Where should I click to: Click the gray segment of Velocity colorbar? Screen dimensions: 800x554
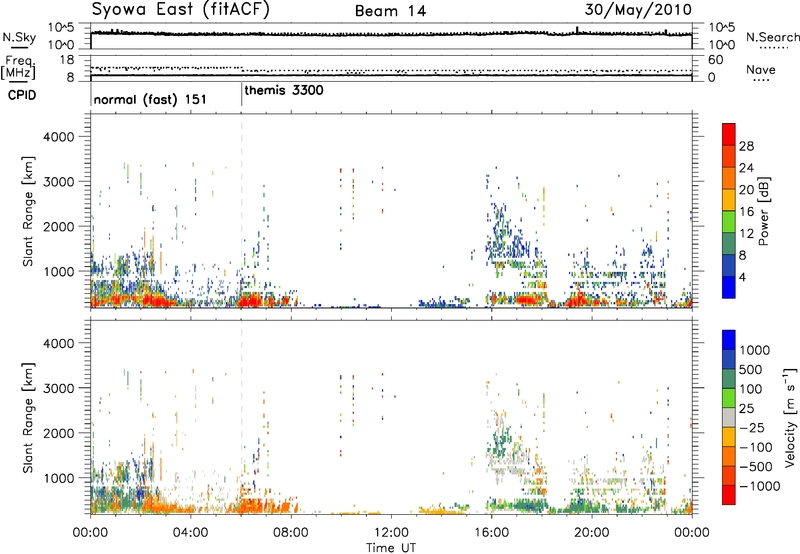click(729, 417)
